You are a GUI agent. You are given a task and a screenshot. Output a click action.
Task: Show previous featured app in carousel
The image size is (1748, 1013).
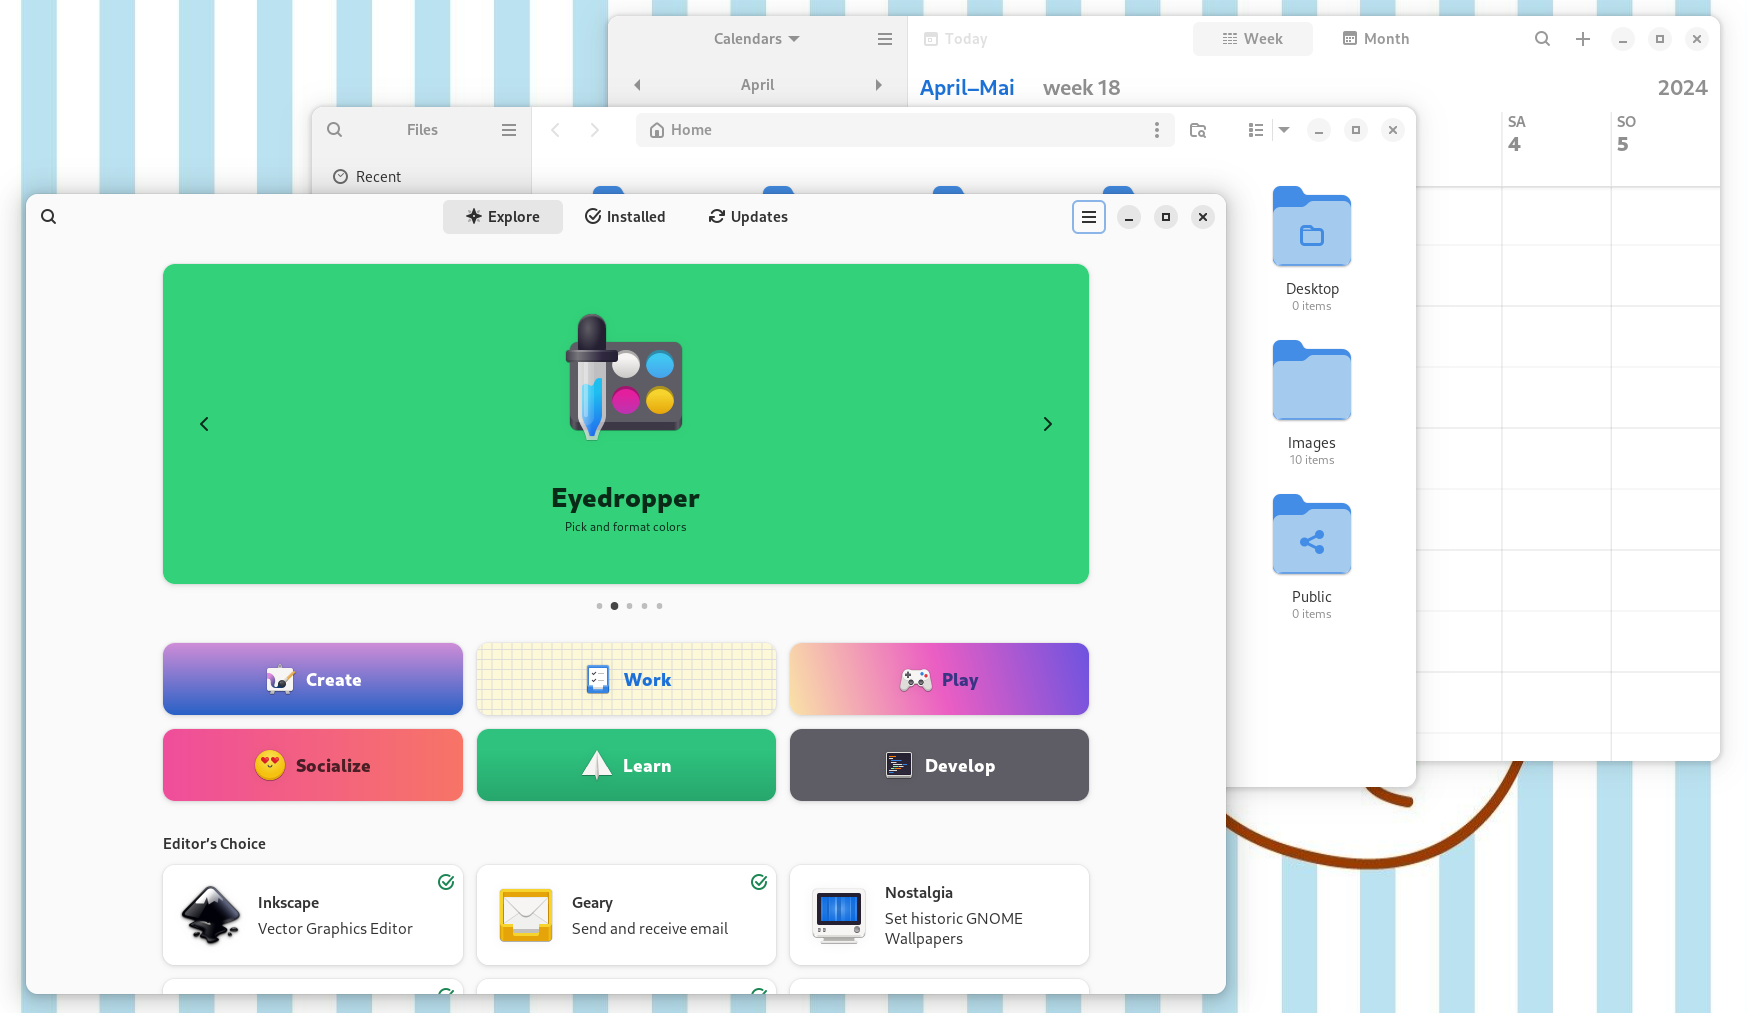point(204,424)
